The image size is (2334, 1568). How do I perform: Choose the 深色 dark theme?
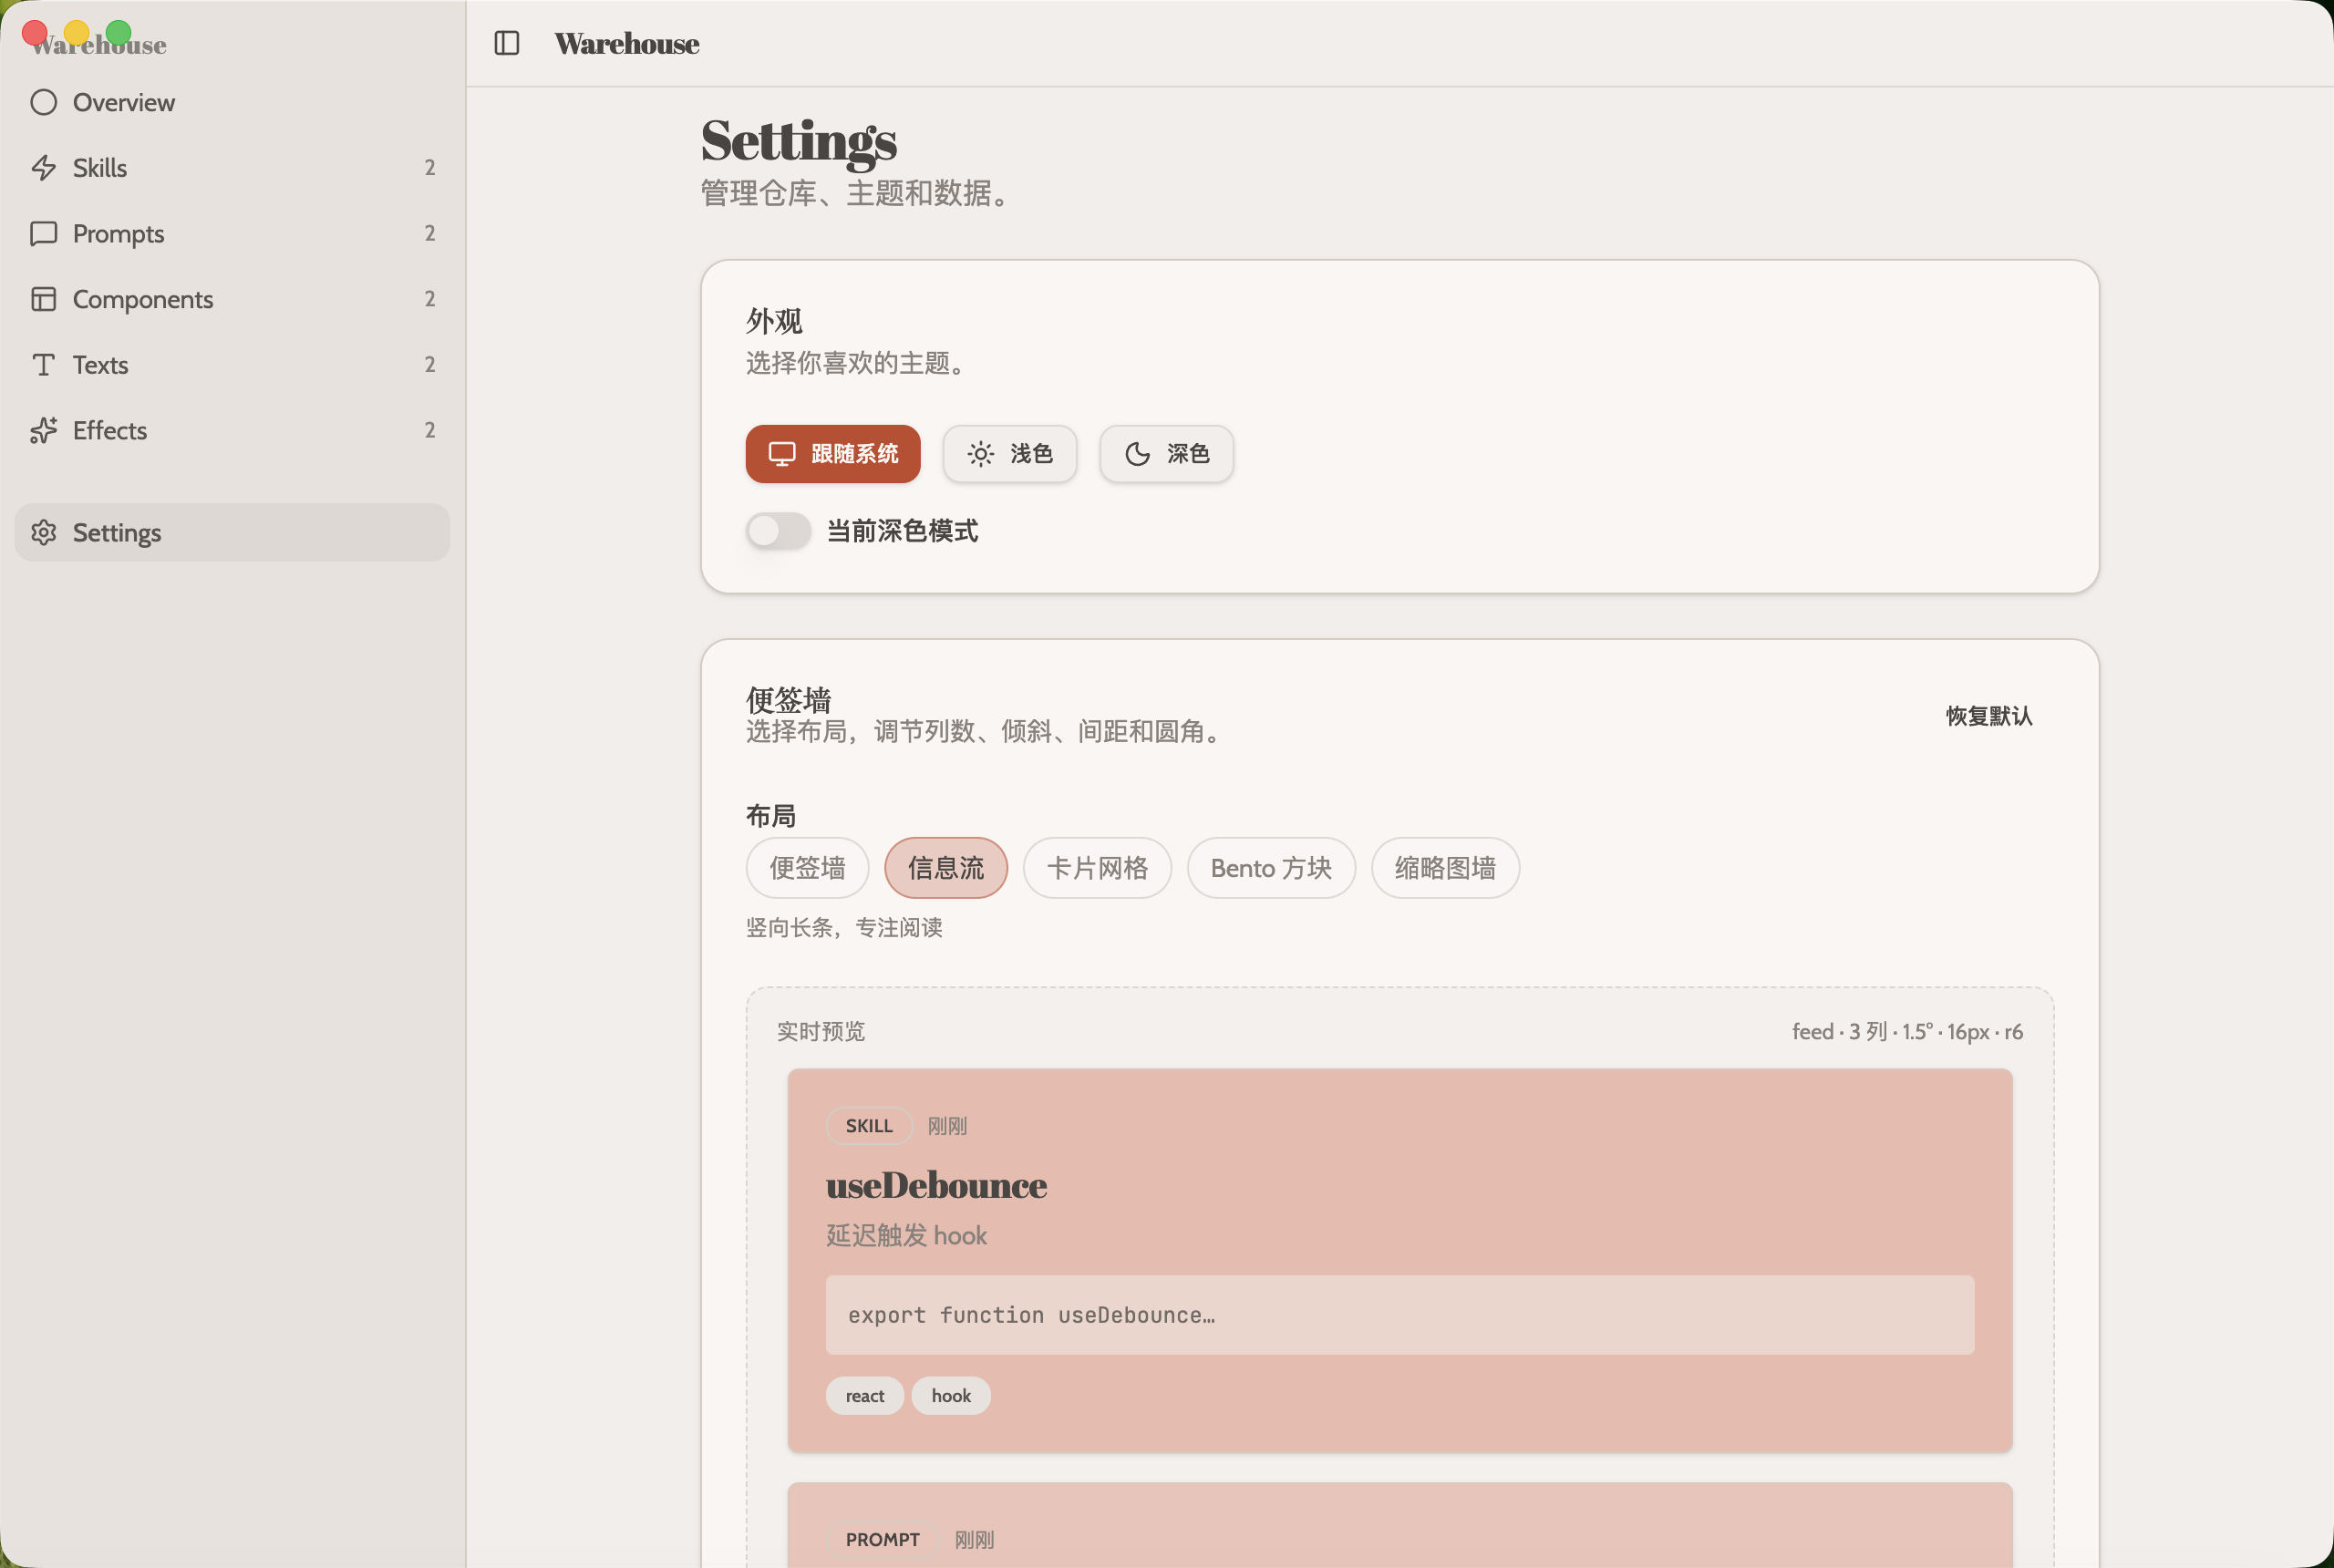pos(1166,454)
